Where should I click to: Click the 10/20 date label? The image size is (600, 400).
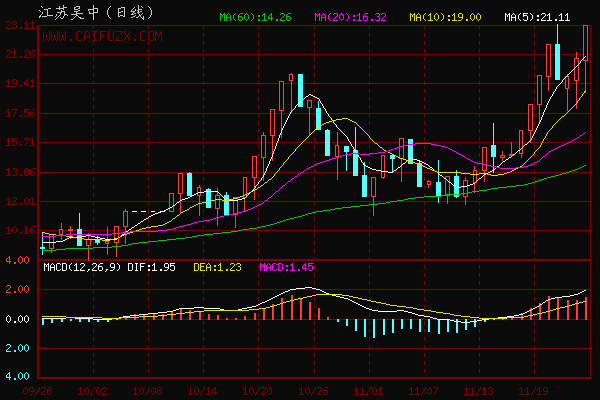pyautogui.click(x=258, y=391)
